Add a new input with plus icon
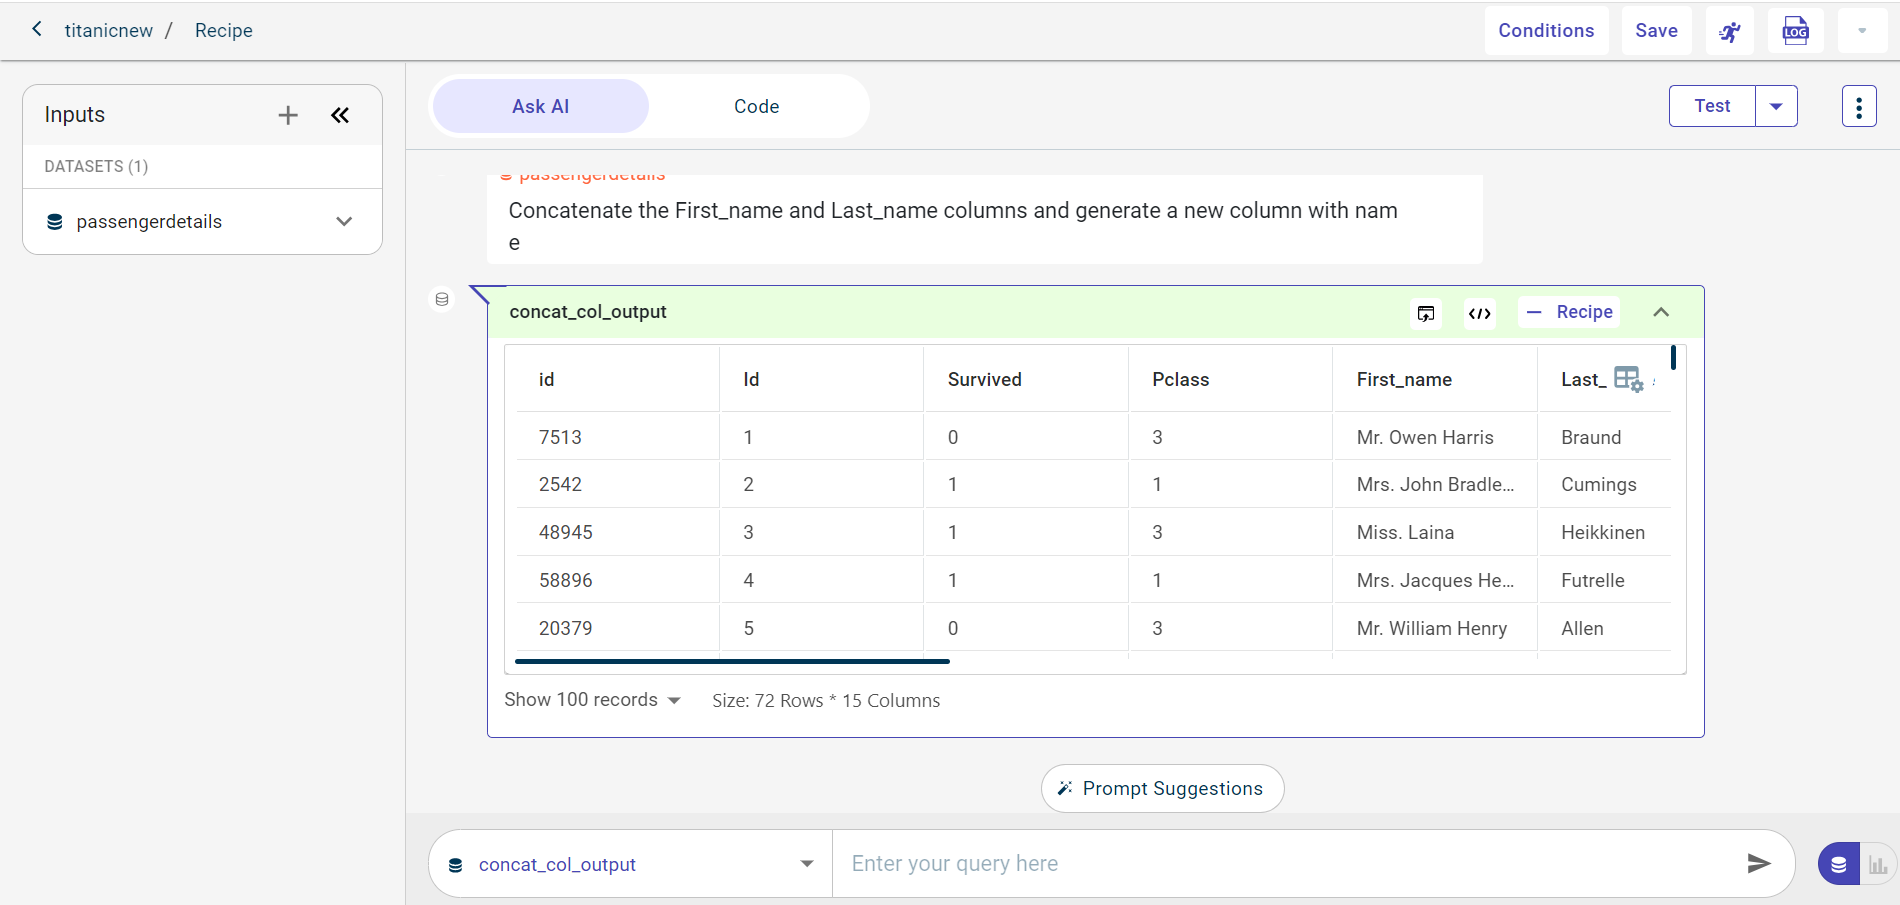The image size is (1900, 905). pyautogui.click(x=288, y=115)
